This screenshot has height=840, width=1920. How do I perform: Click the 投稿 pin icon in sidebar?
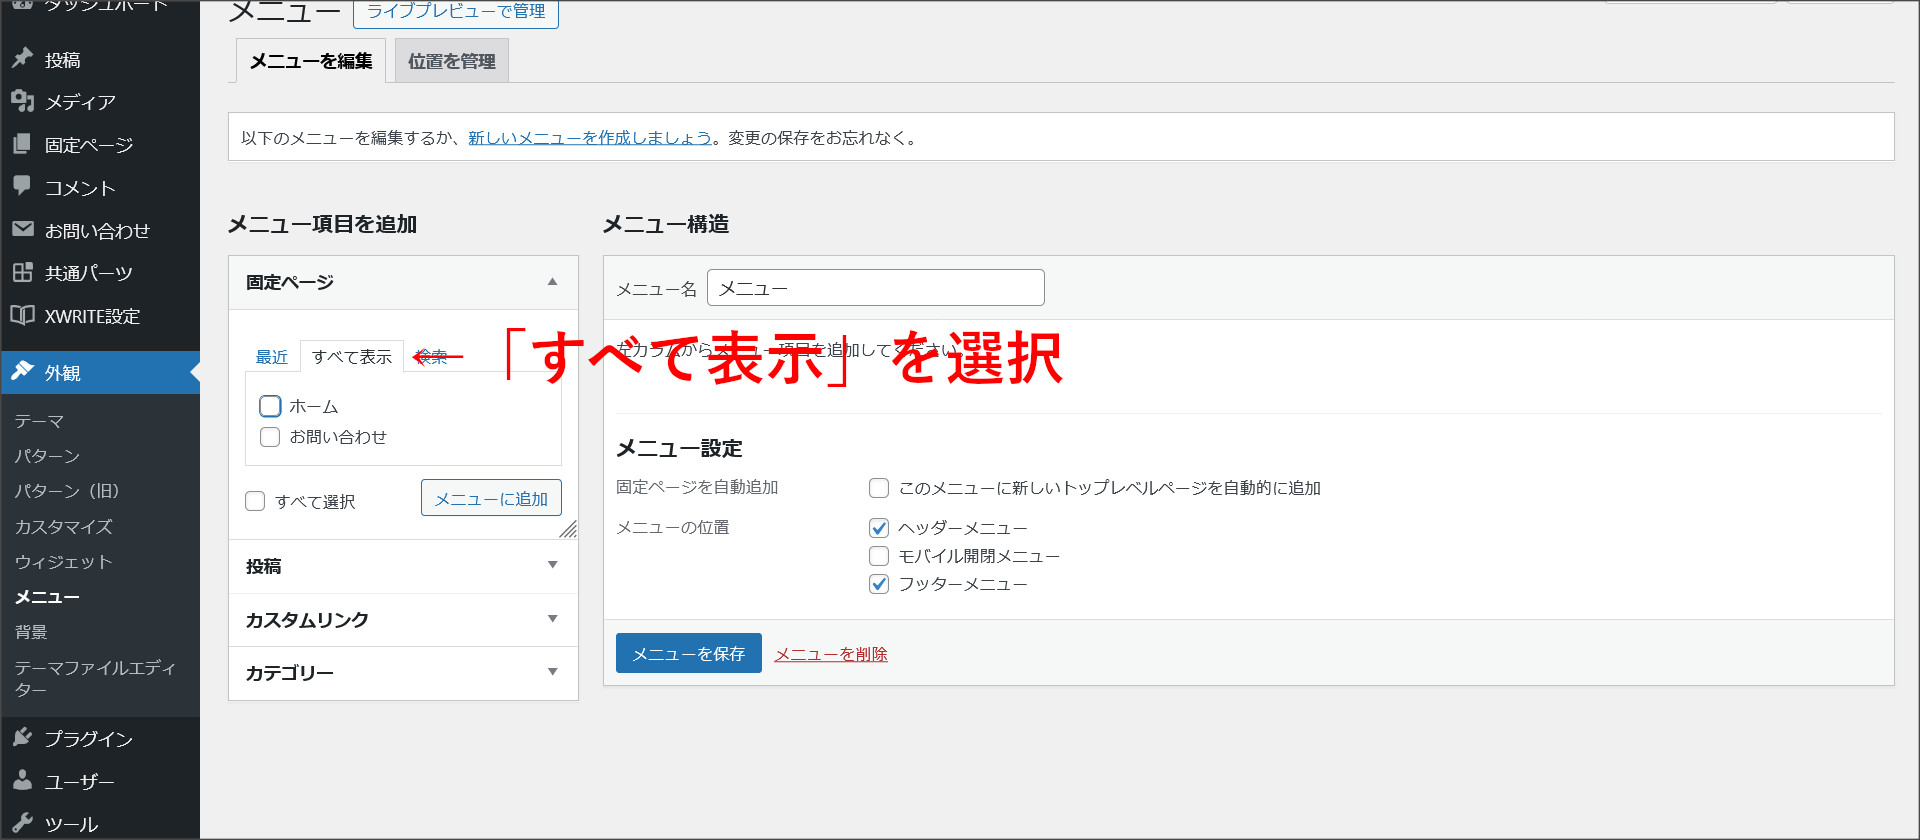[22, 58]
